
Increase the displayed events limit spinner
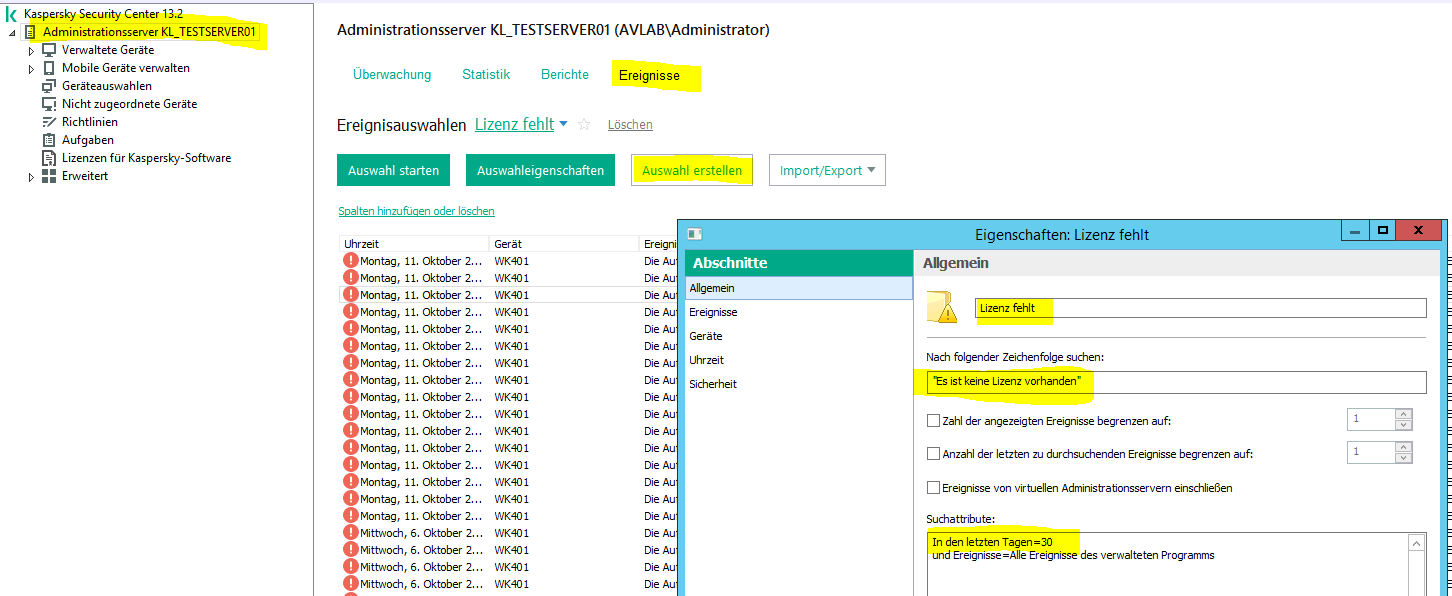[1404, 414]
